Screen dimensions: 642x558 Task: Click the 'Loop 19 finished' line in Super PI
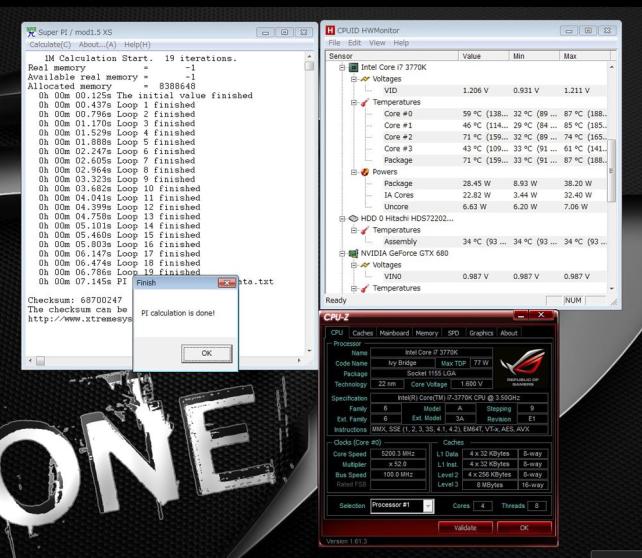pos(120,272)
